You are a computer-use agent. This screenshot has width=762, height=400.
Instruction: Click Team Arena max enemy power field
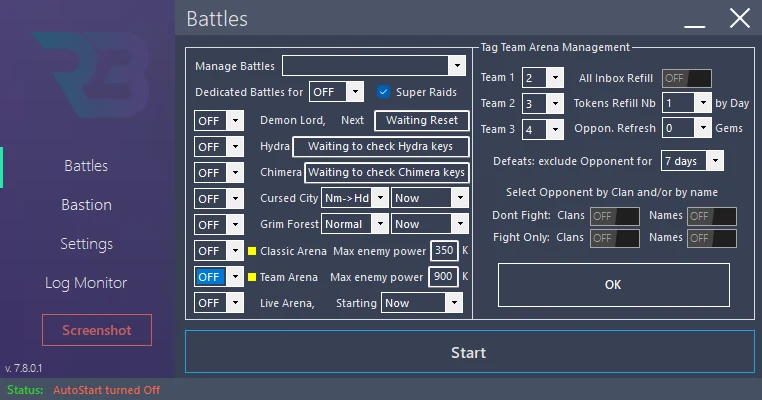(x=443, y=277)
